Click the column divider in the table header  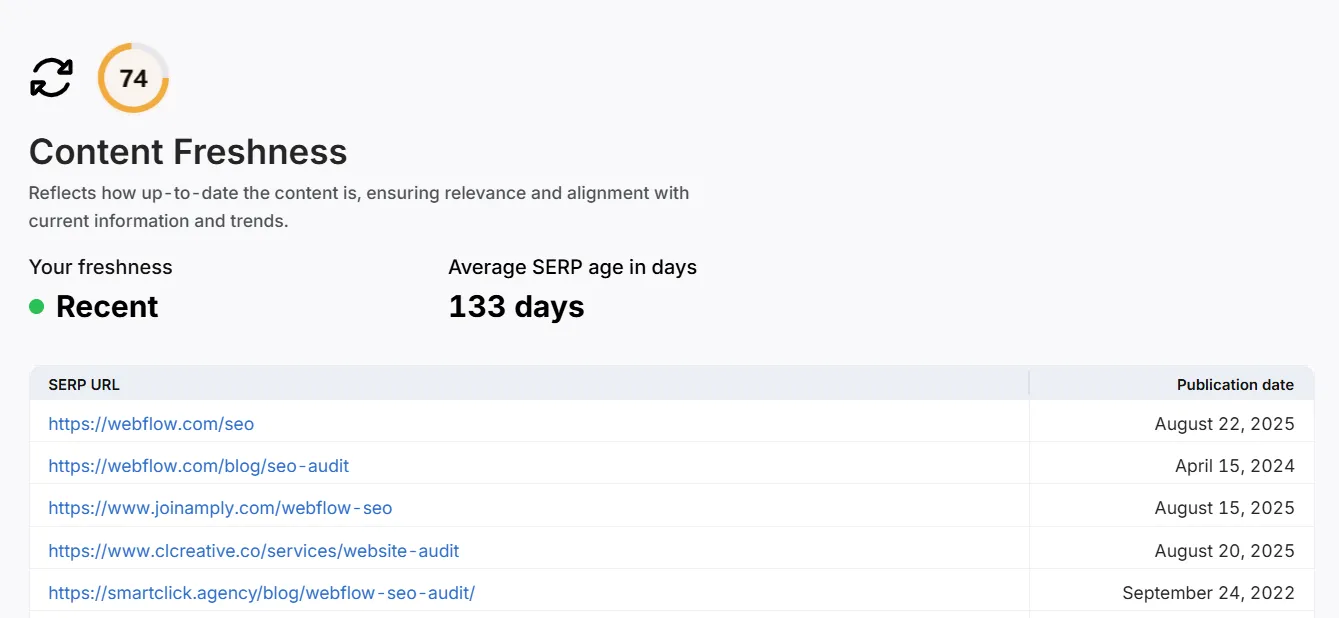tap(1029, 384)
